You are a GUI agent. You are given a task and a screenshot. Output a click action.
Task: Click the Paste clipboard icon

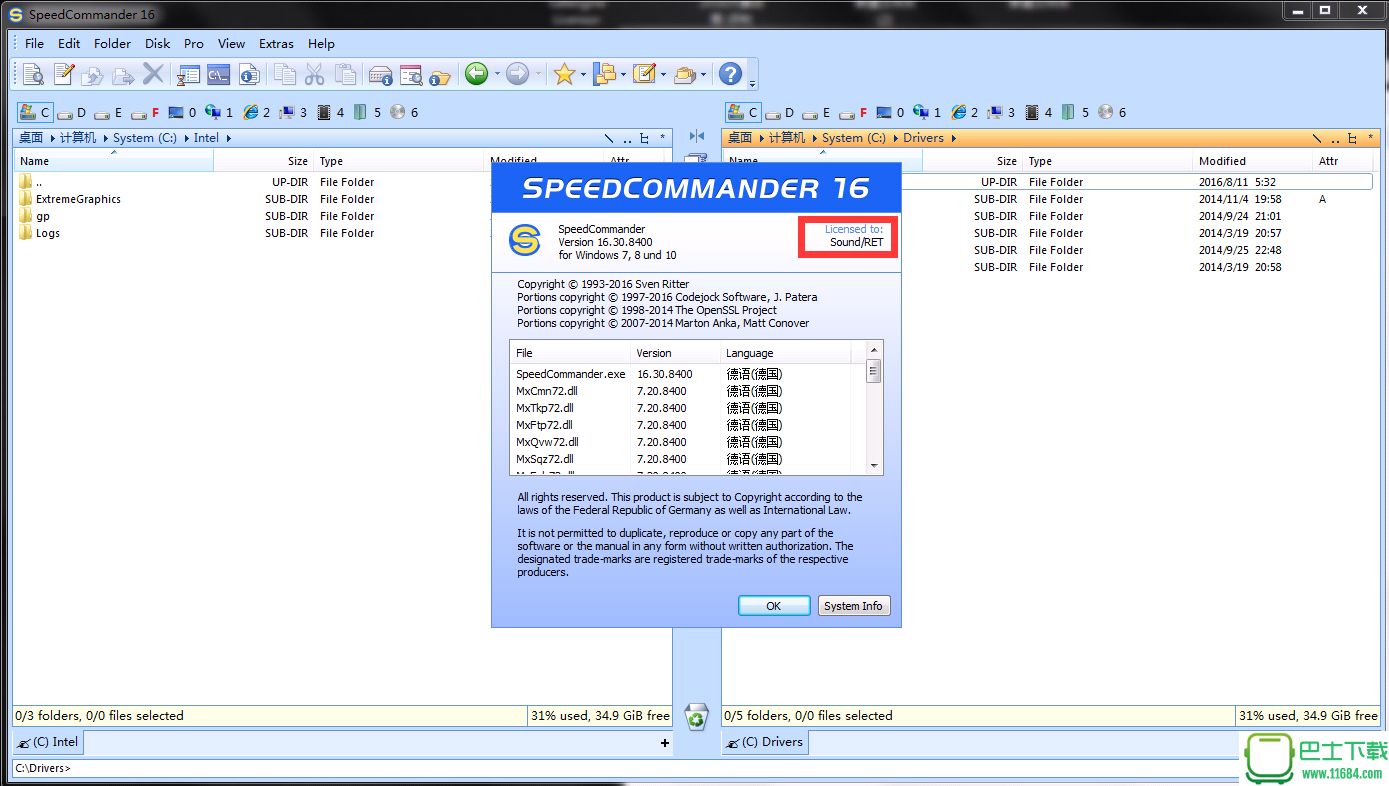[x=345, y=73]
